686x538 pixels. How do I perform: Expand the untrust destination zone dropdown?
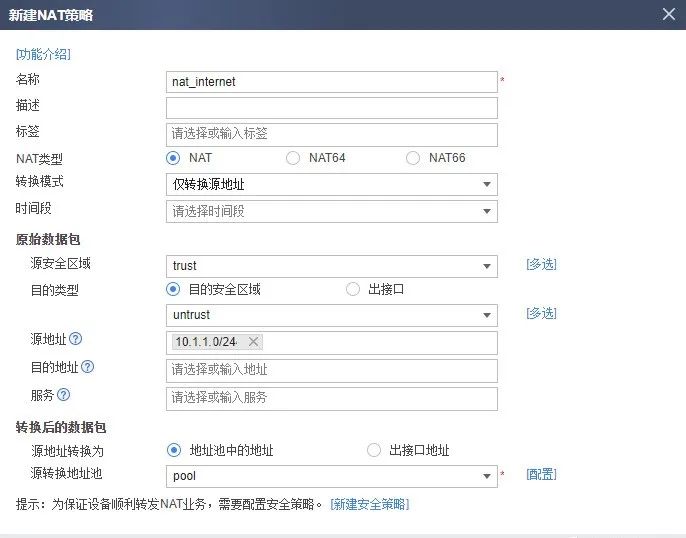click(332, 315)
